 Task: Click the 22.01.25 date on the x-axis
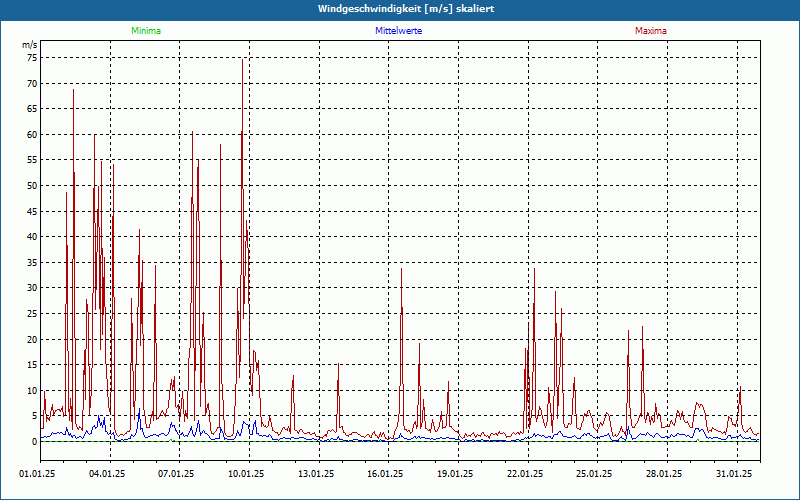525,474
